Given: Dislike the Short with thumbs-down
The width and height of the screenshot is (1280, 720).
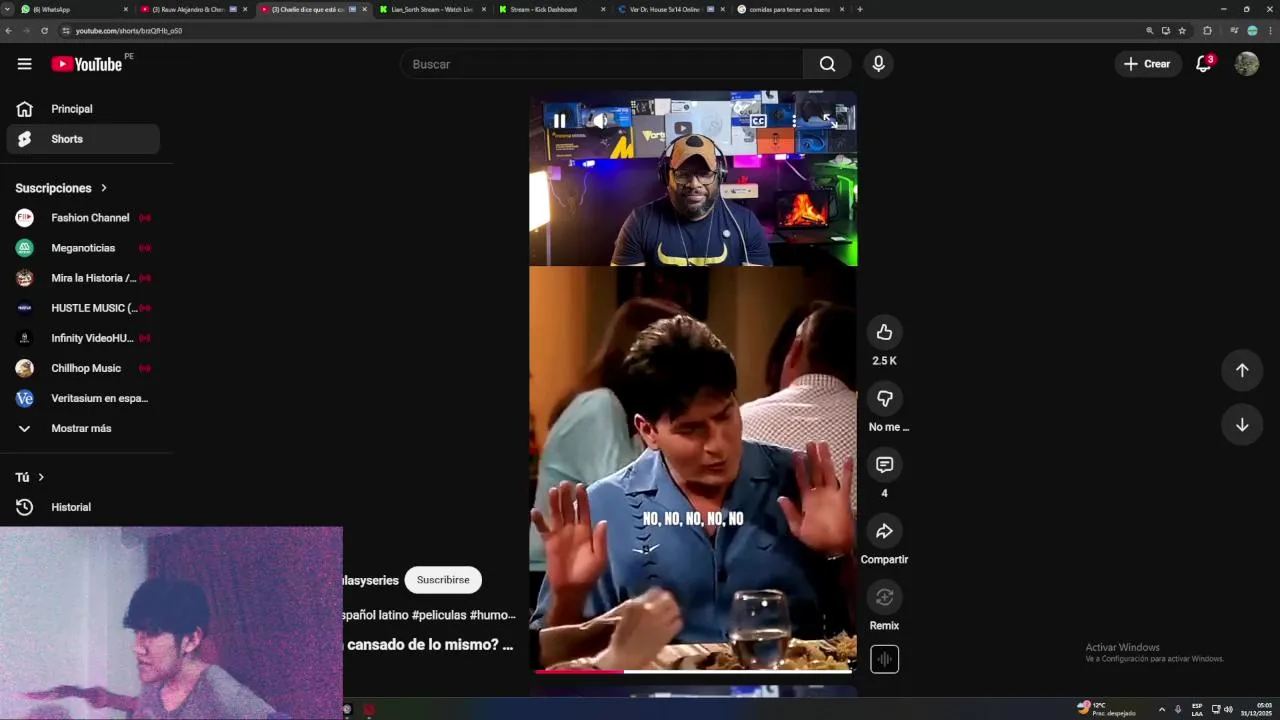Looking at the screenshot, I should click(x=884, y=398).
